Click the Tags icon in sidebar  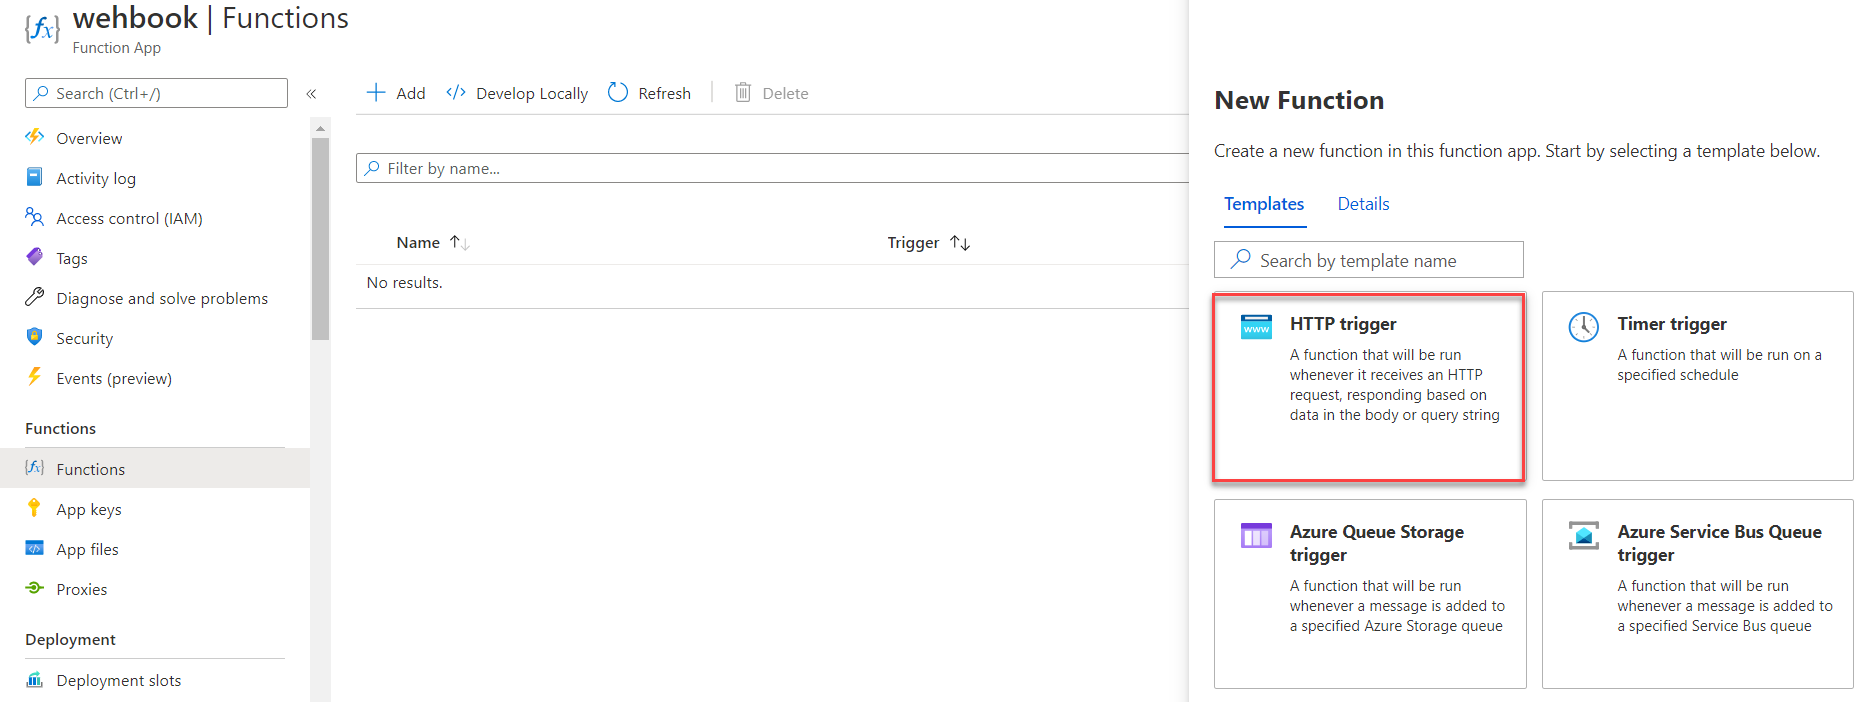[x=35, y=257]
